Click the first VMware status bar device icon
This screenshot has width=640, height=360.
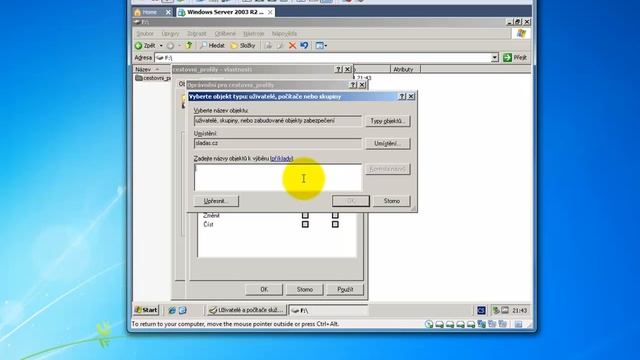429,324
